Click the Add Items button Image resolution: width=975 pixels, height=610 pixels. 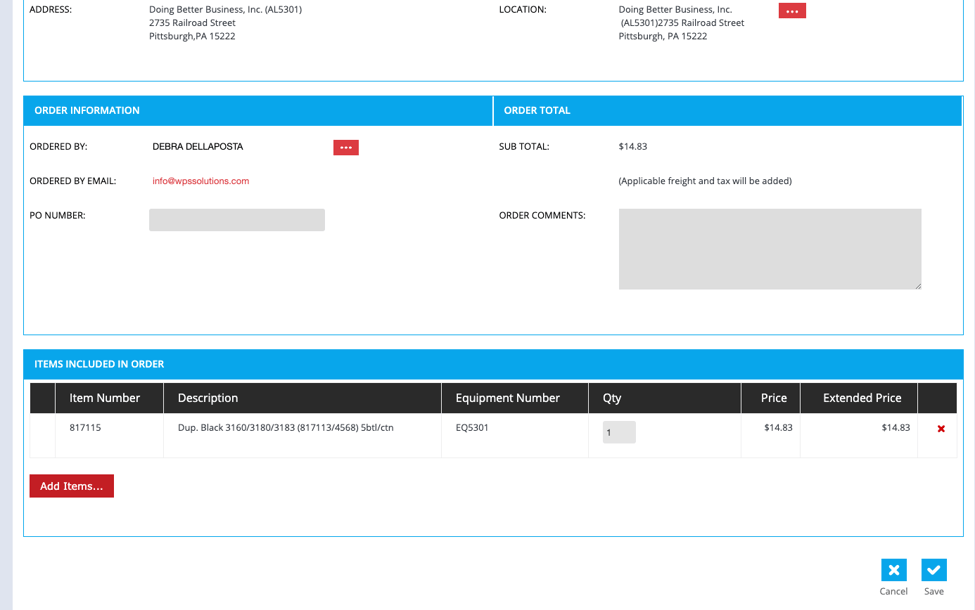tap(72, 486)
